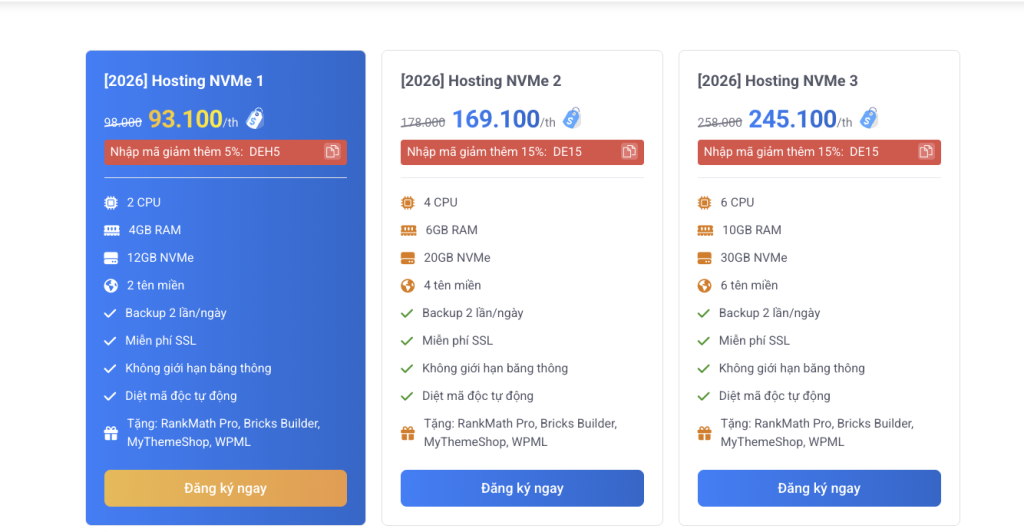The height and width of the screenshot is (532, 1024).
Task: Click the NVMe storage icon on plan 2
Action: 408,258
